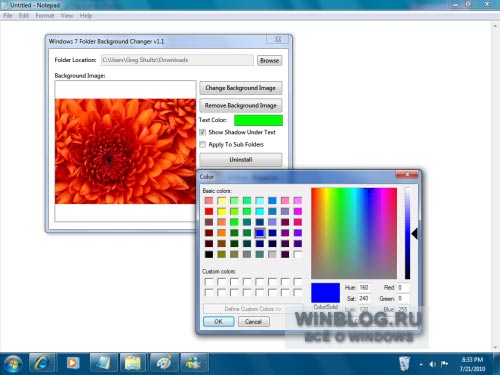Click the Folder Location path field
Image resolution: width=500 pixels, height=375 pixels.
pyautogui.click(x=177, y=60)
